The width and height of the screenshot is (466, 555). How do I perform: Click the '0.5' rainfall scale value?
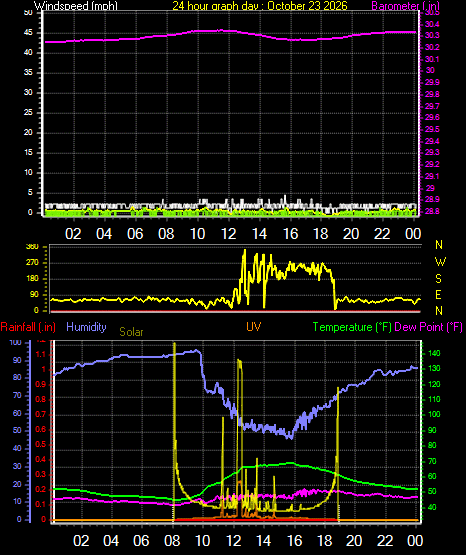tap(41, 444)
